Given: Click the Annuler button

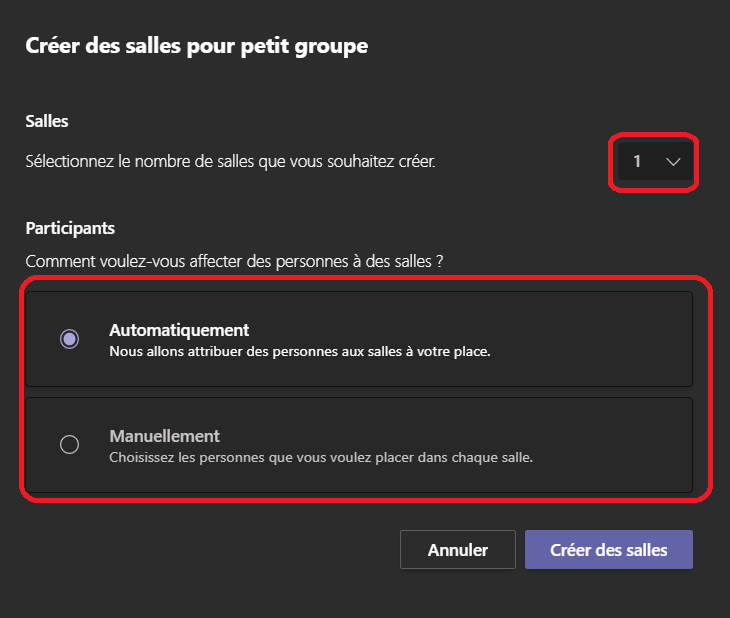Looking at the screenshot, I should (x=458, y=550).
